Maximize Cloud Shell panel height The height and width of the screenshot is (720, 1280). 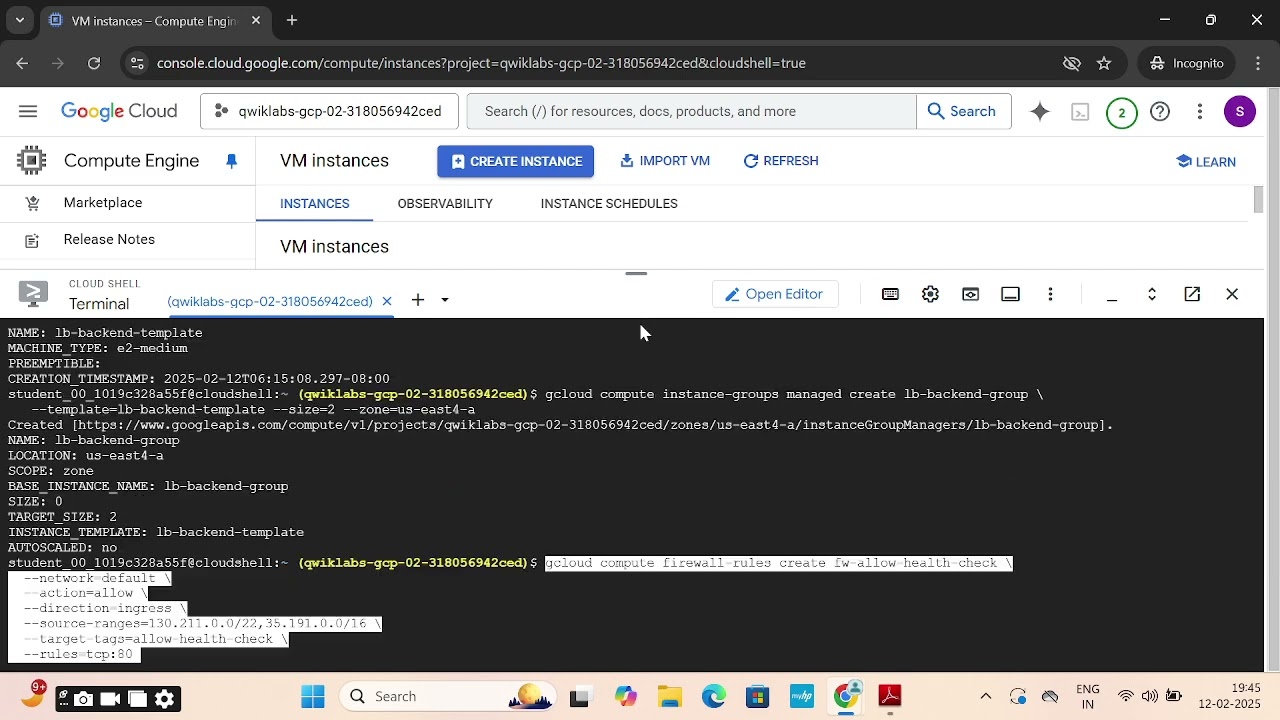pyautogui.click(x=1152, y=294)
